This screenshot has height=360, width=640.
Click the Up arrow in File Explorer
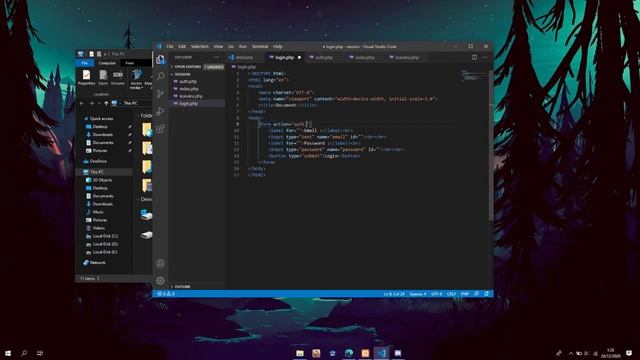point(106,103)
